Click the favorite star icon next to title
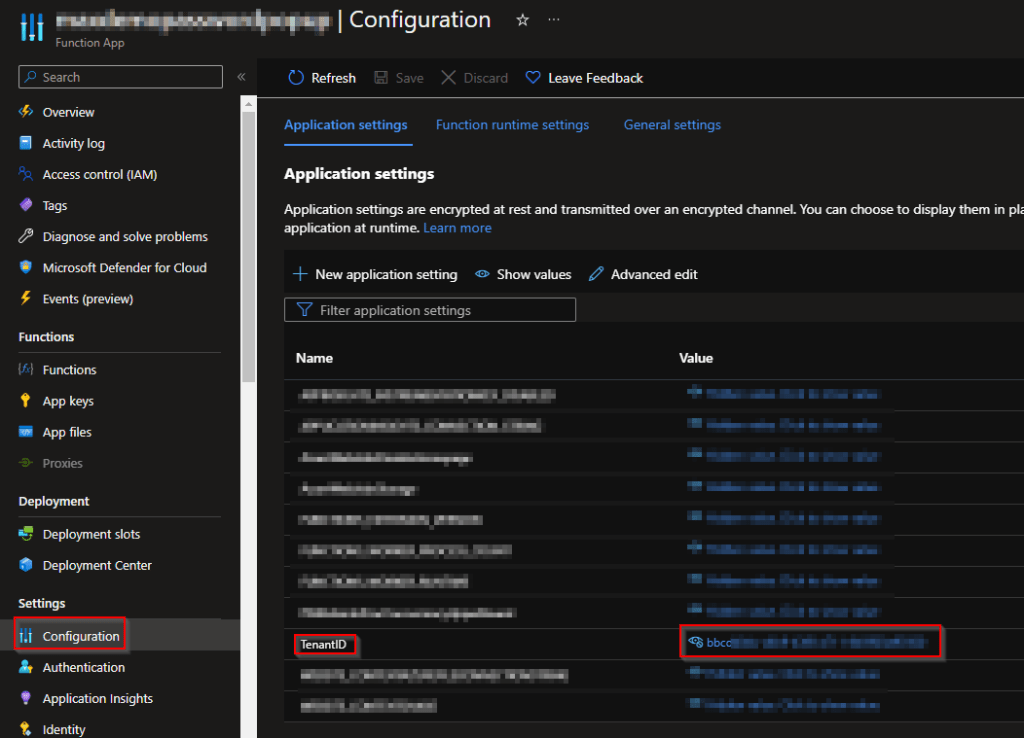 tap(522, 20)
